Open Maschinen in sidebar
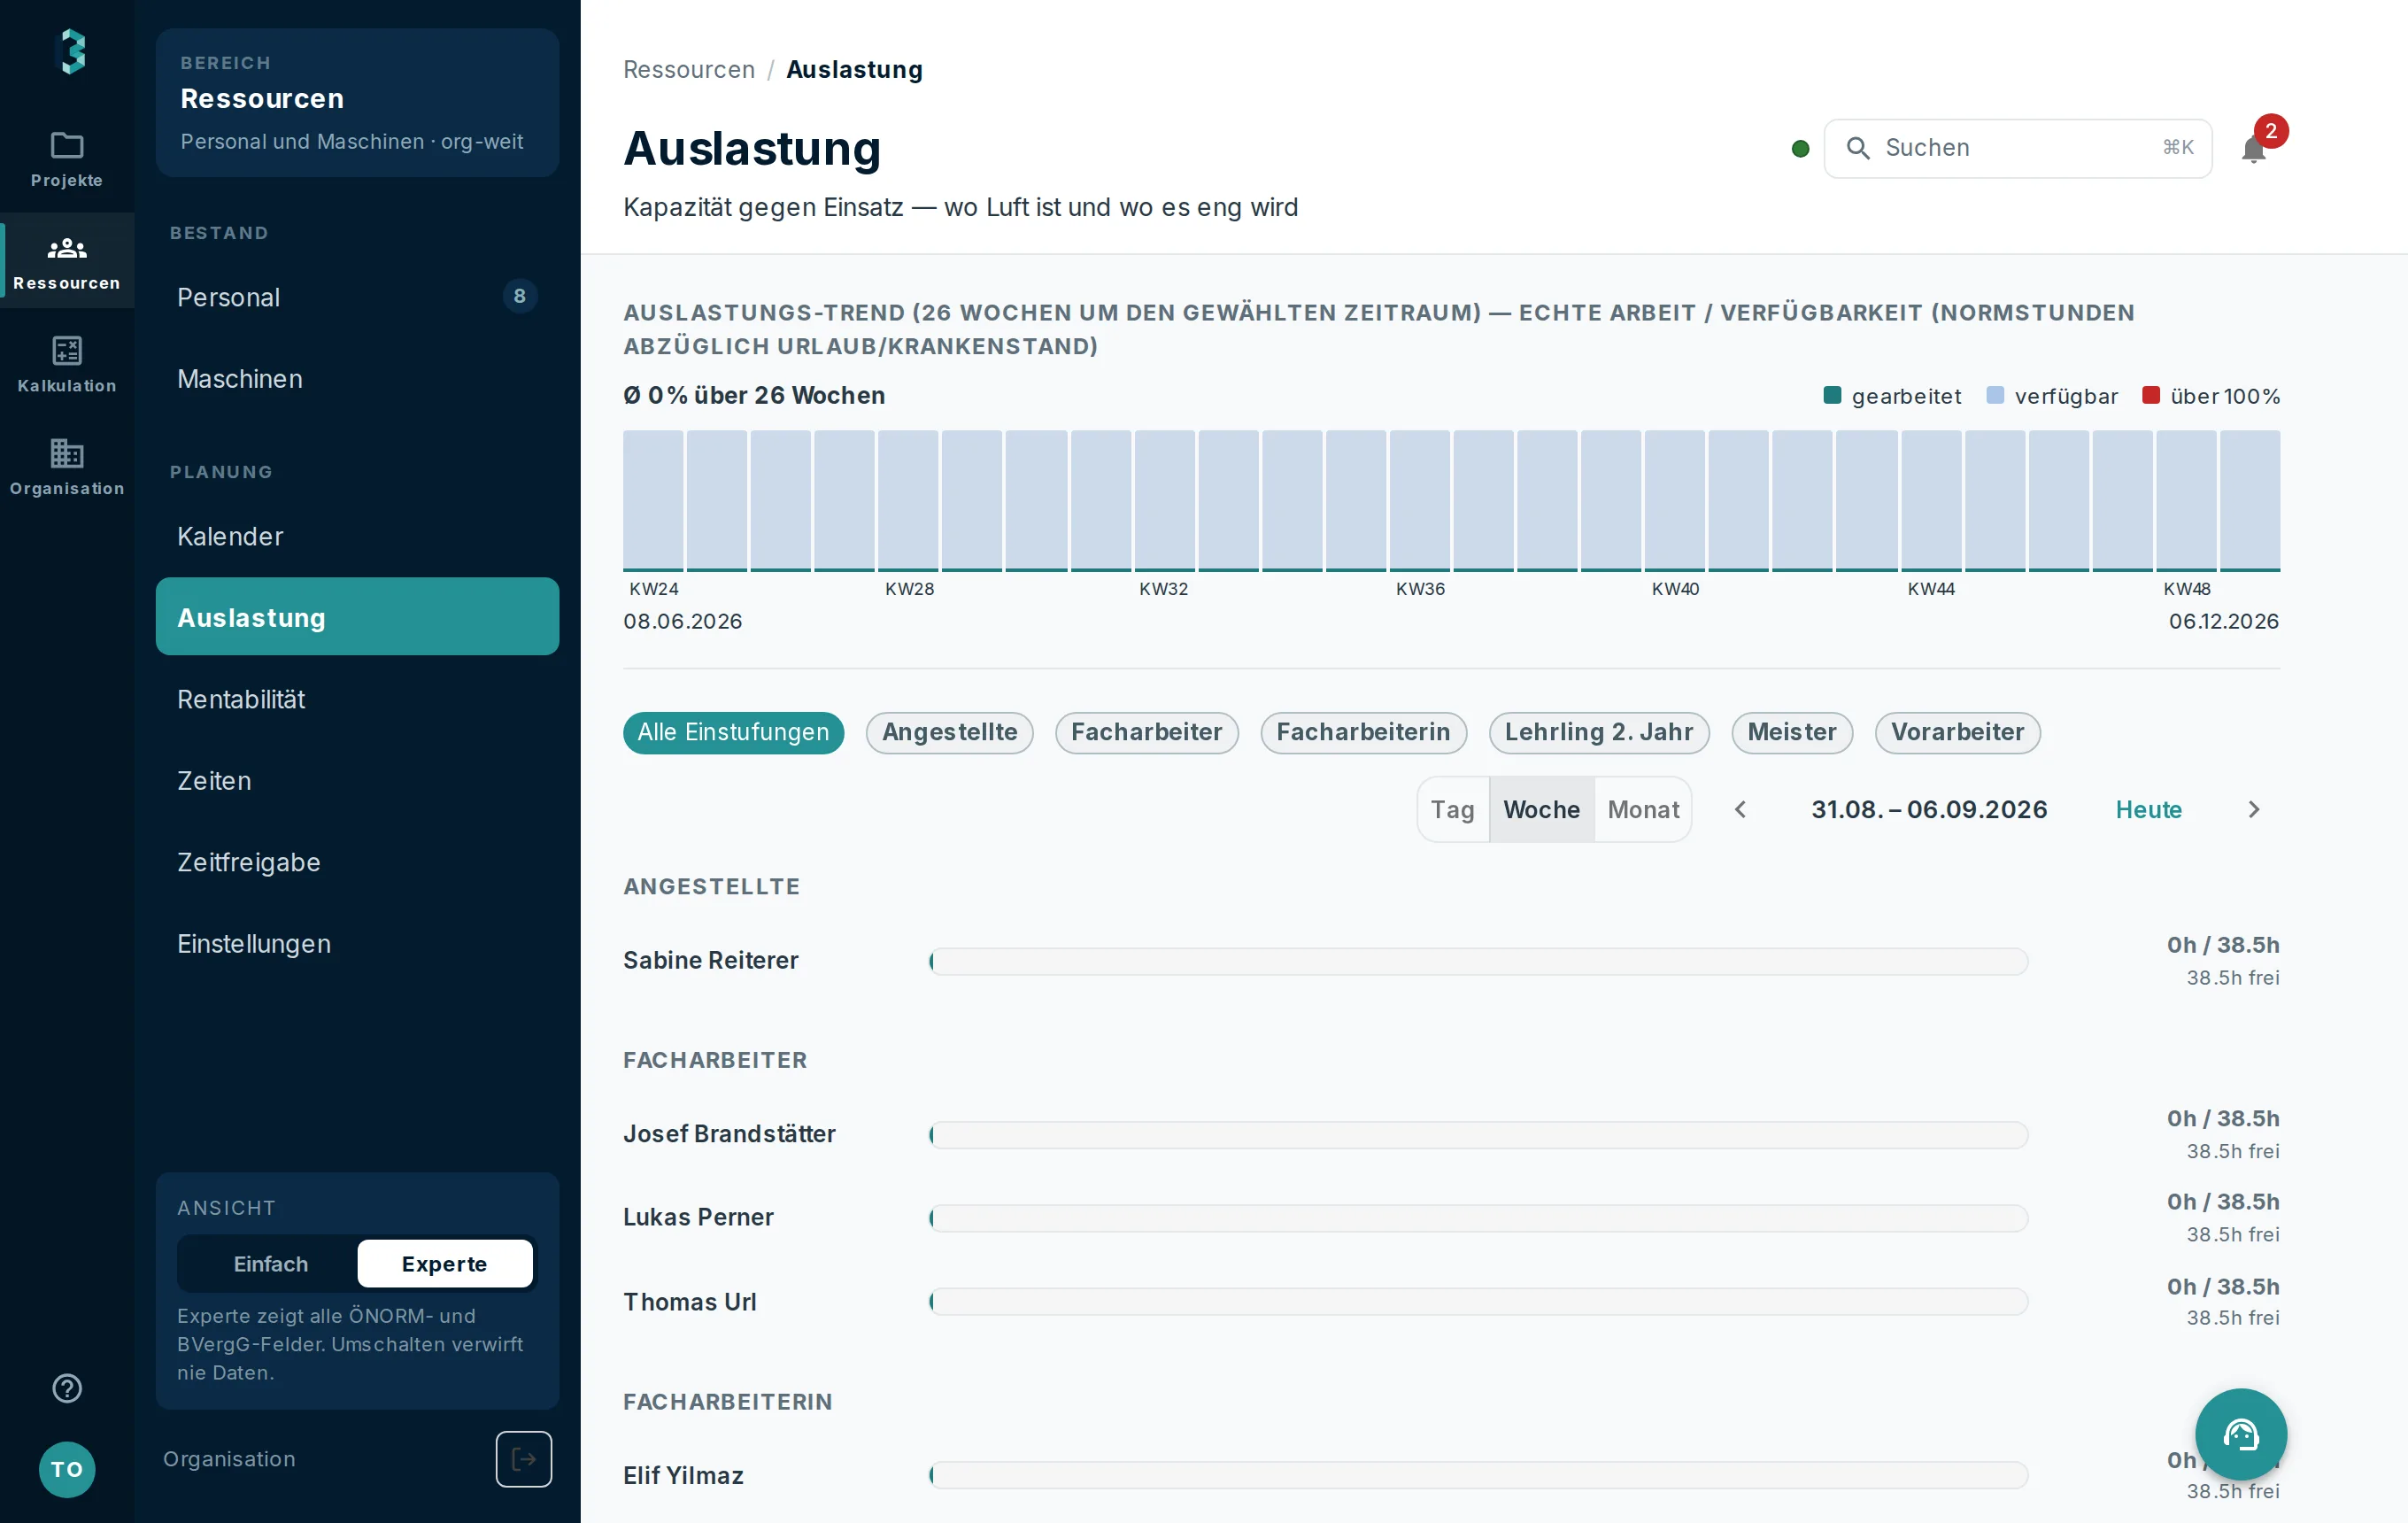This screenshot has width=2408, height=1523. tap(357, 379)
